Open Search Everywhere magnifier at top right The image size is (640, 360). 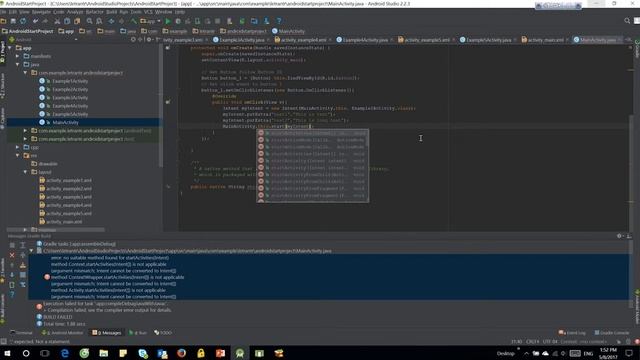(x=627, y=21)
